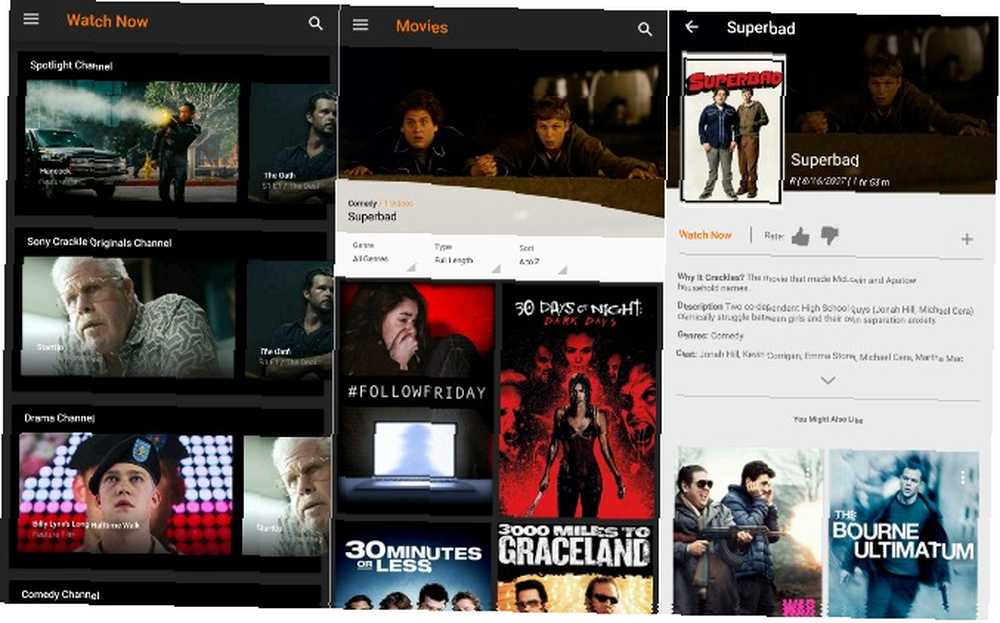Tap Superbad title in top bar
The image size is (1000, 623).
pos(761,28)
